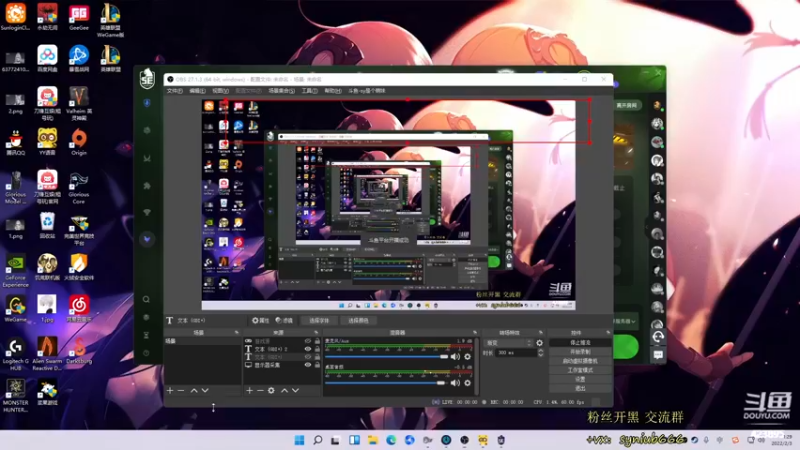Open taskbar search

point(317,440)
